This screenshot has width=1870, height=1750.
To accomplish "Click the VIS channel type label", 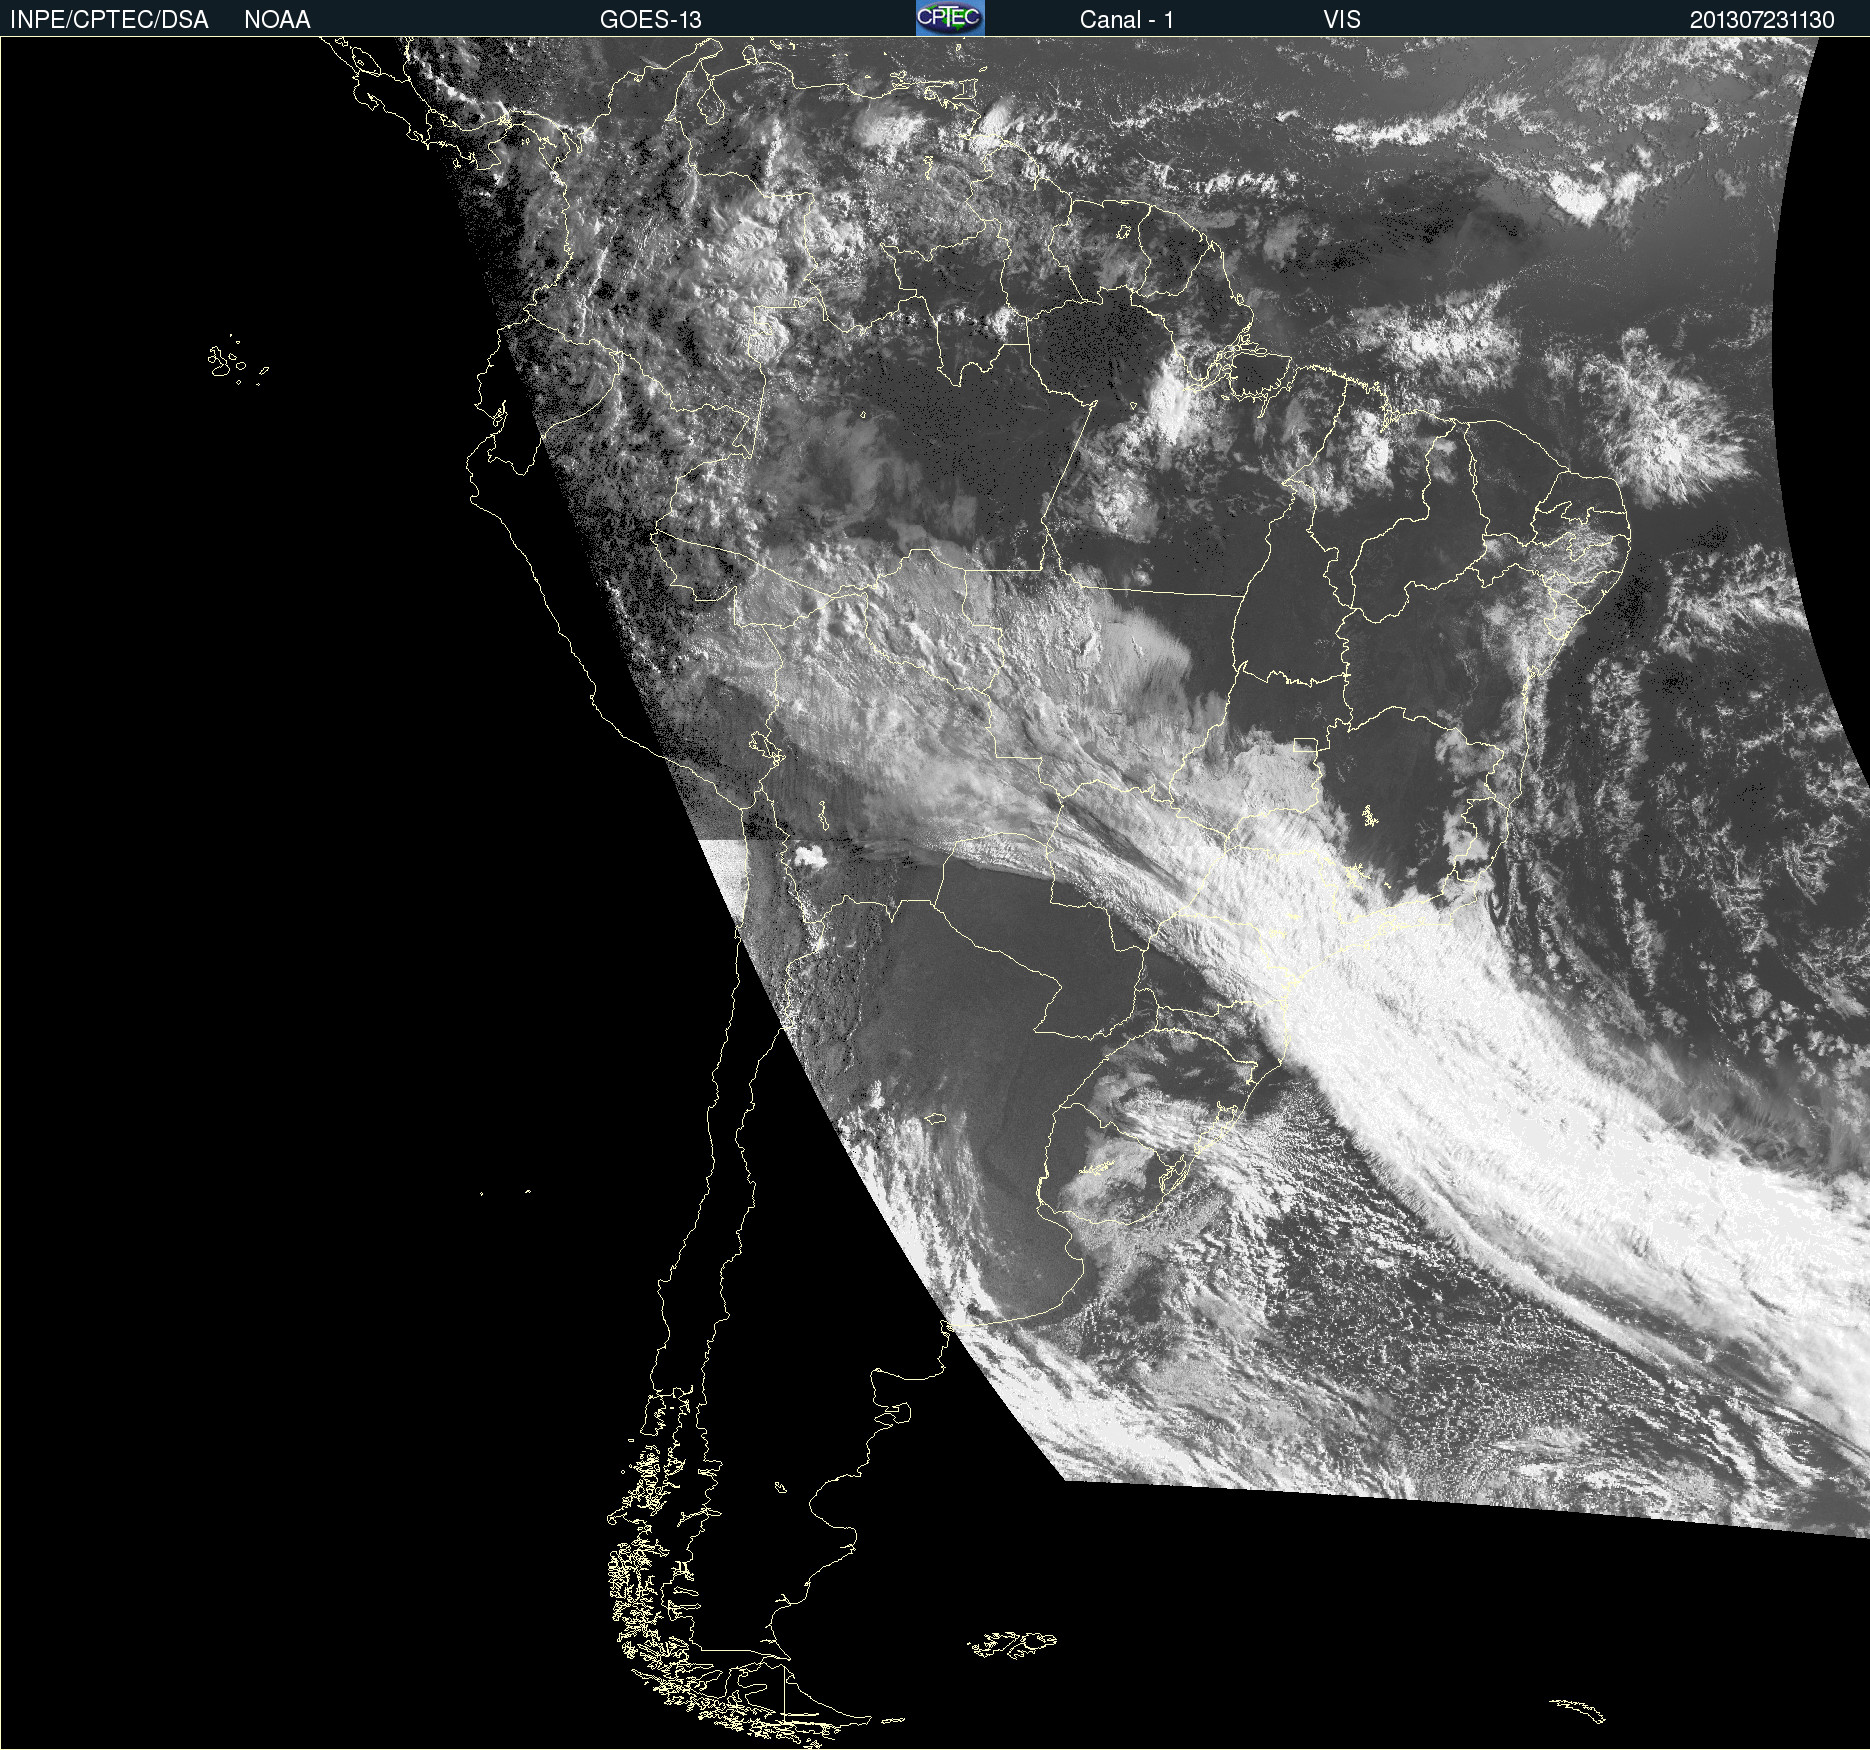I will point(1341,20).
